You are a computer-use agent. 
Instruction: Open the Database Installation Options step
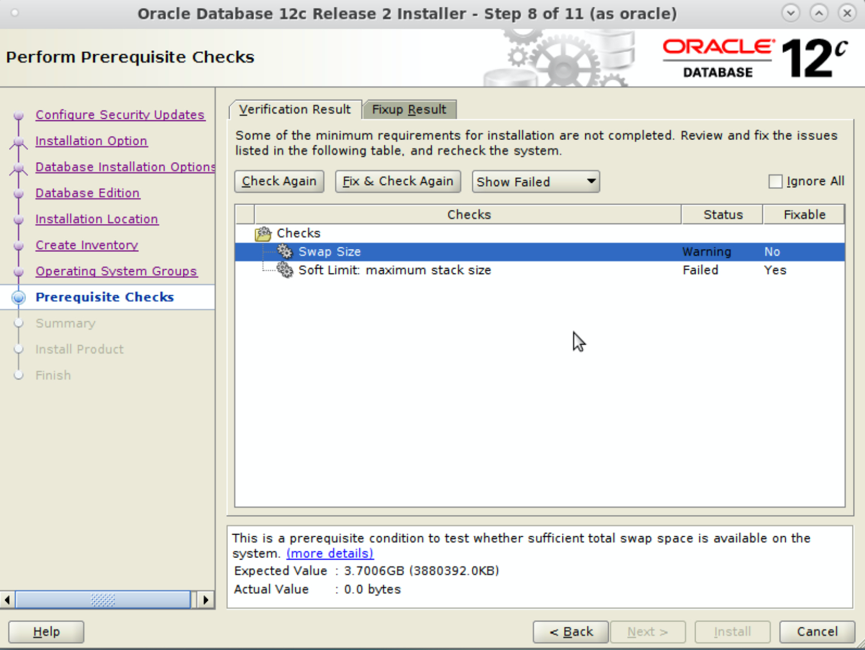coord(125,167)
